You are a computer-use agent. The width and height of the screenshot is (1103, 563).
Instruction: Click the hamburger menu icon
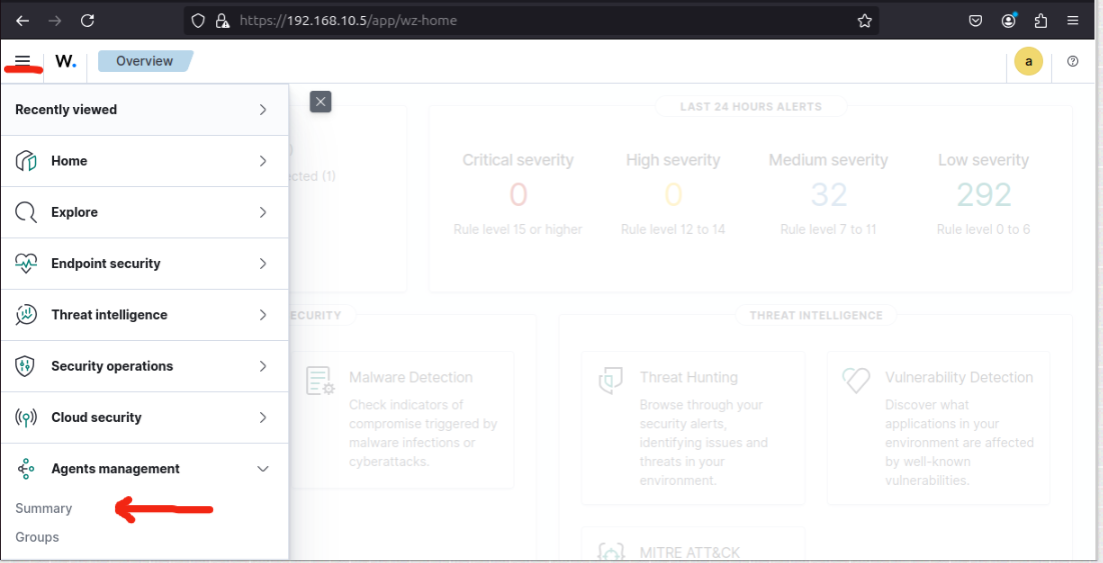(22, 61)
